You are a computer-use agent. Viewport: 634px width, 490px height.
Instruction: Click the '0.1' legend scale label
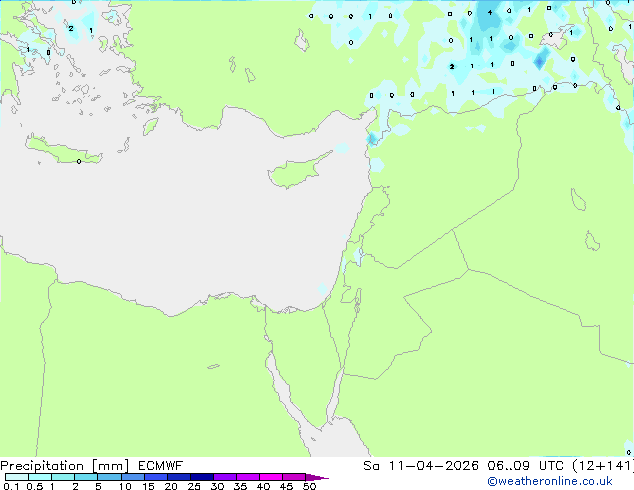(11, 486)
